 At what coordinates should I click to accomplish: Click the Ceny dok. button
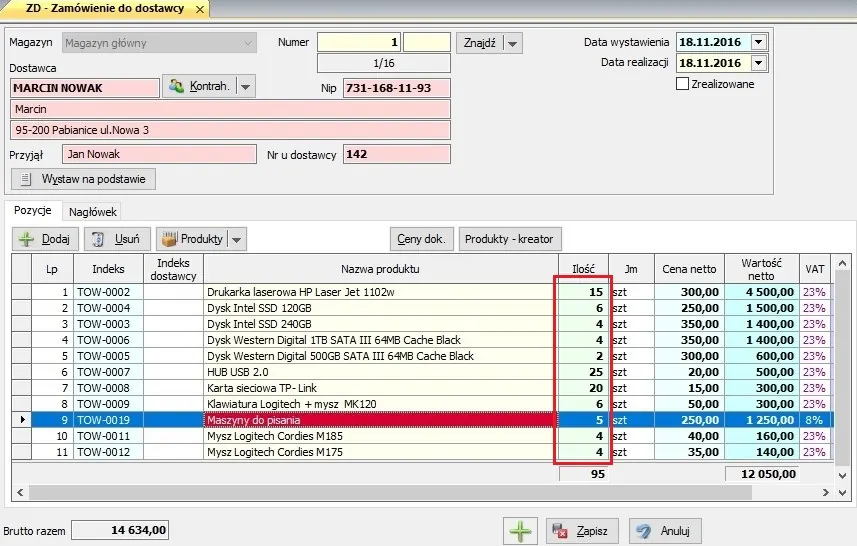421,239
